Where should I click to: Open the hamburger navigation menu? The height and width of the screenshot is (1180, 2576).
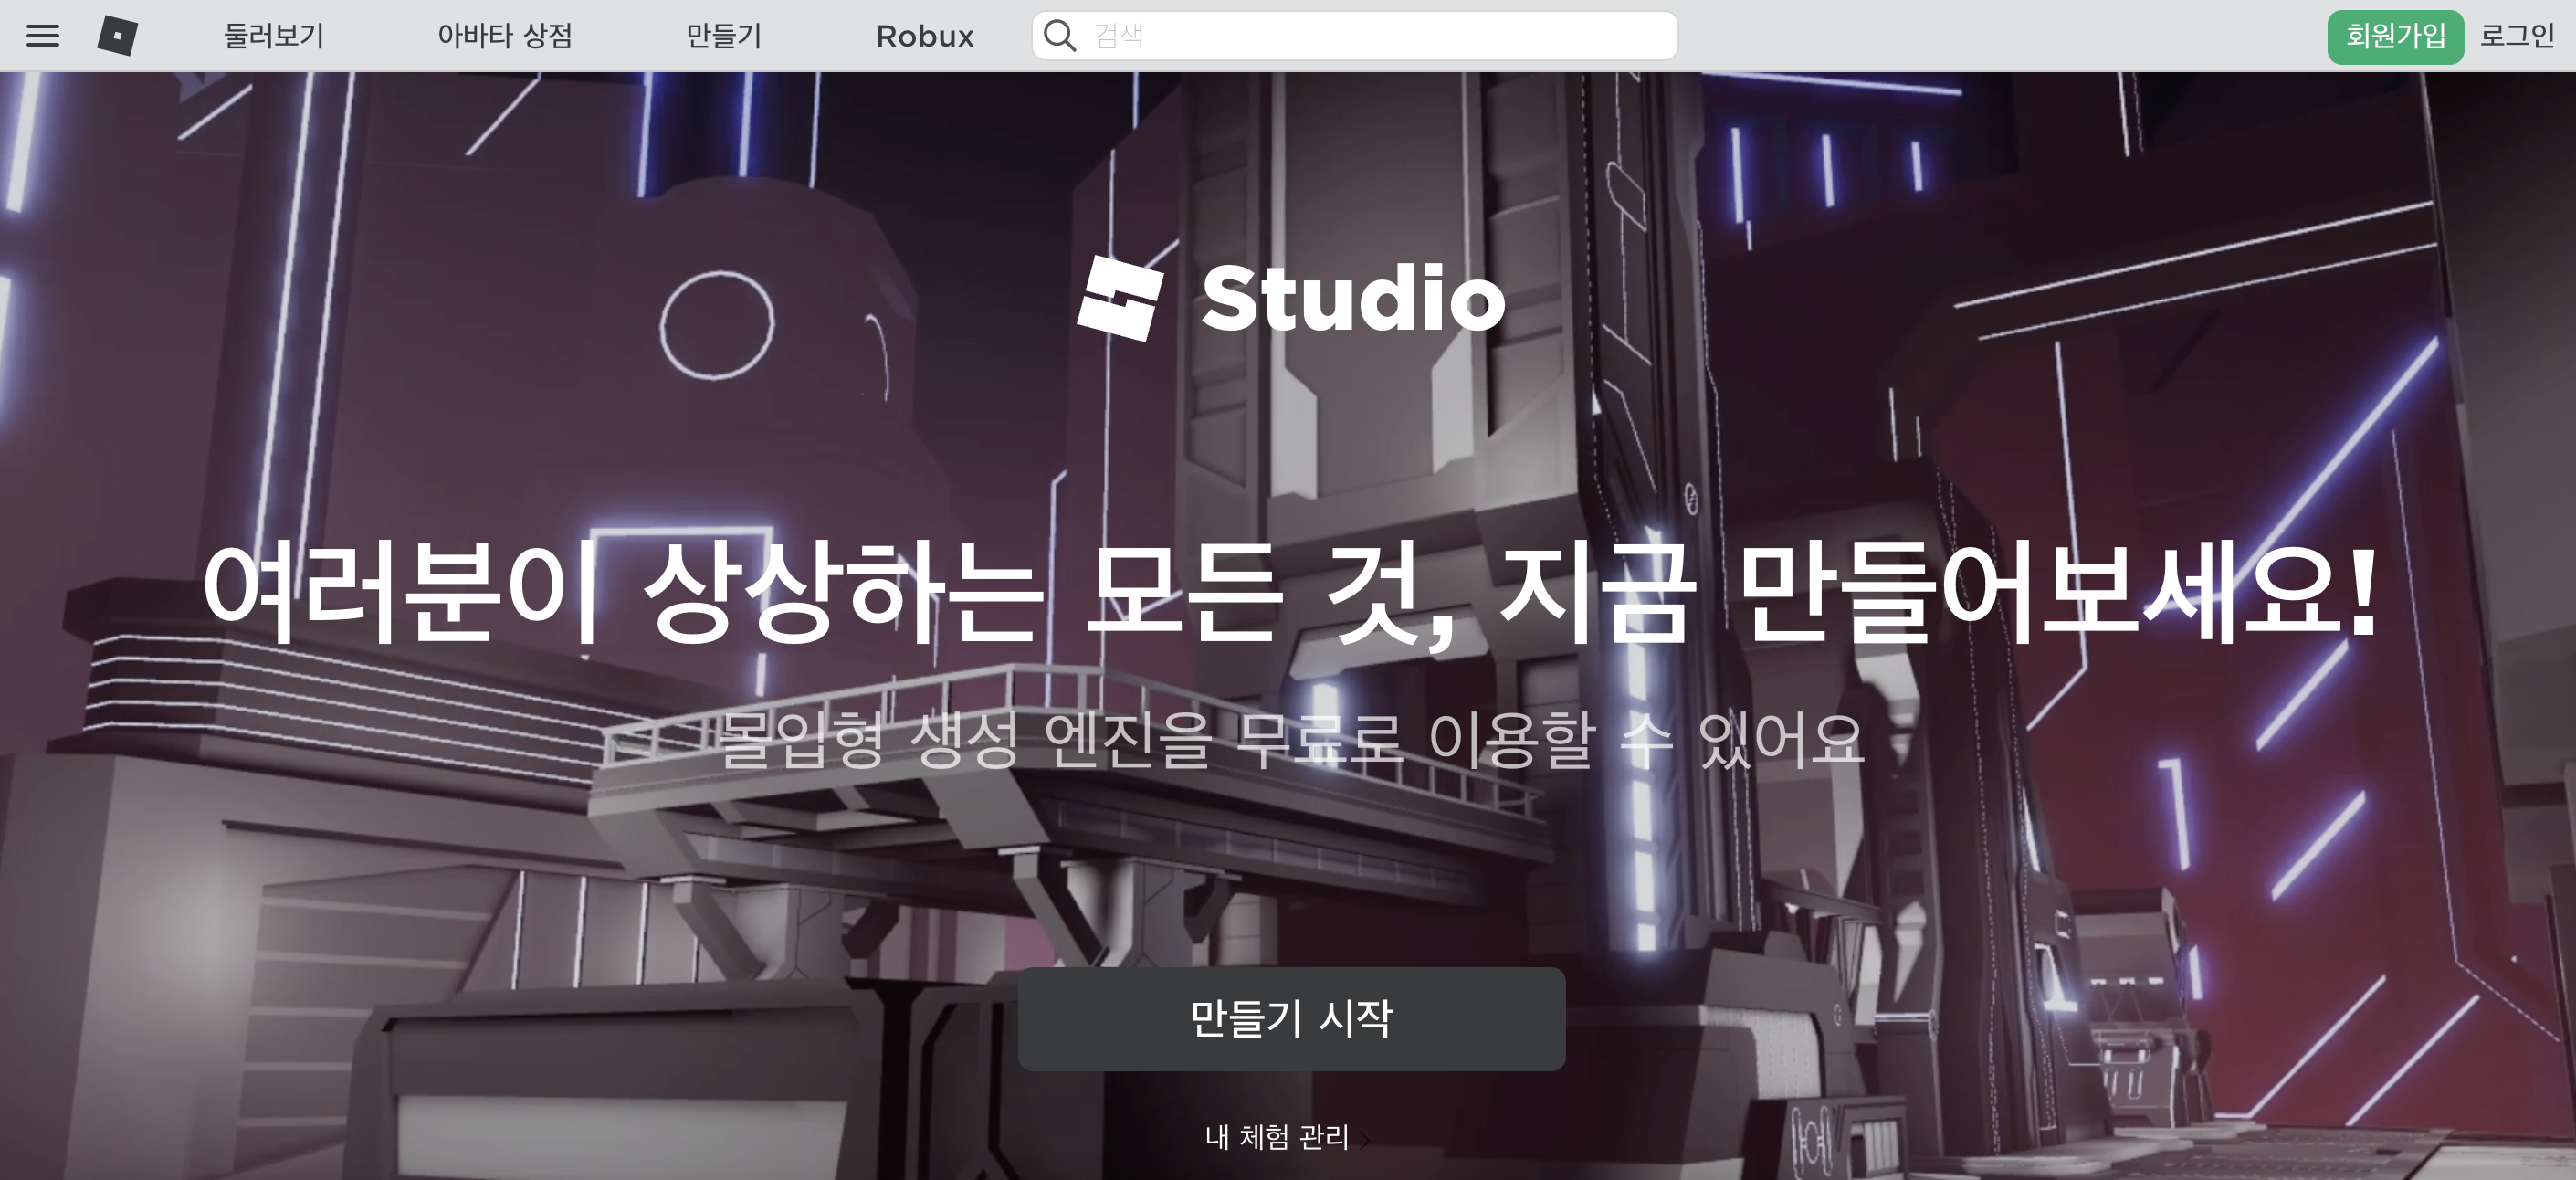(x=42, y=36)
